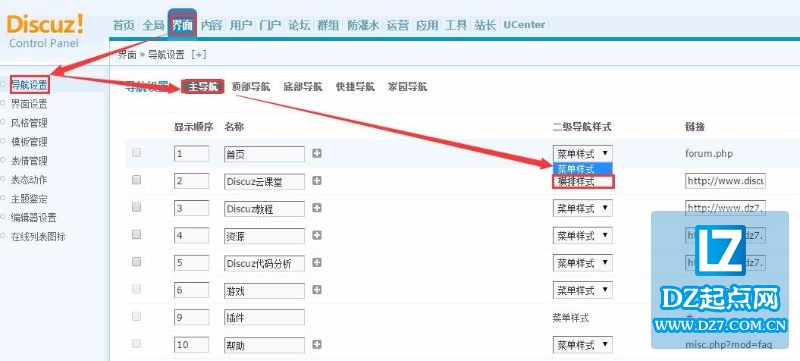The image size is (800, 361).
Task: Switch to 快捷导航 tab
Action: coord(355,87)
